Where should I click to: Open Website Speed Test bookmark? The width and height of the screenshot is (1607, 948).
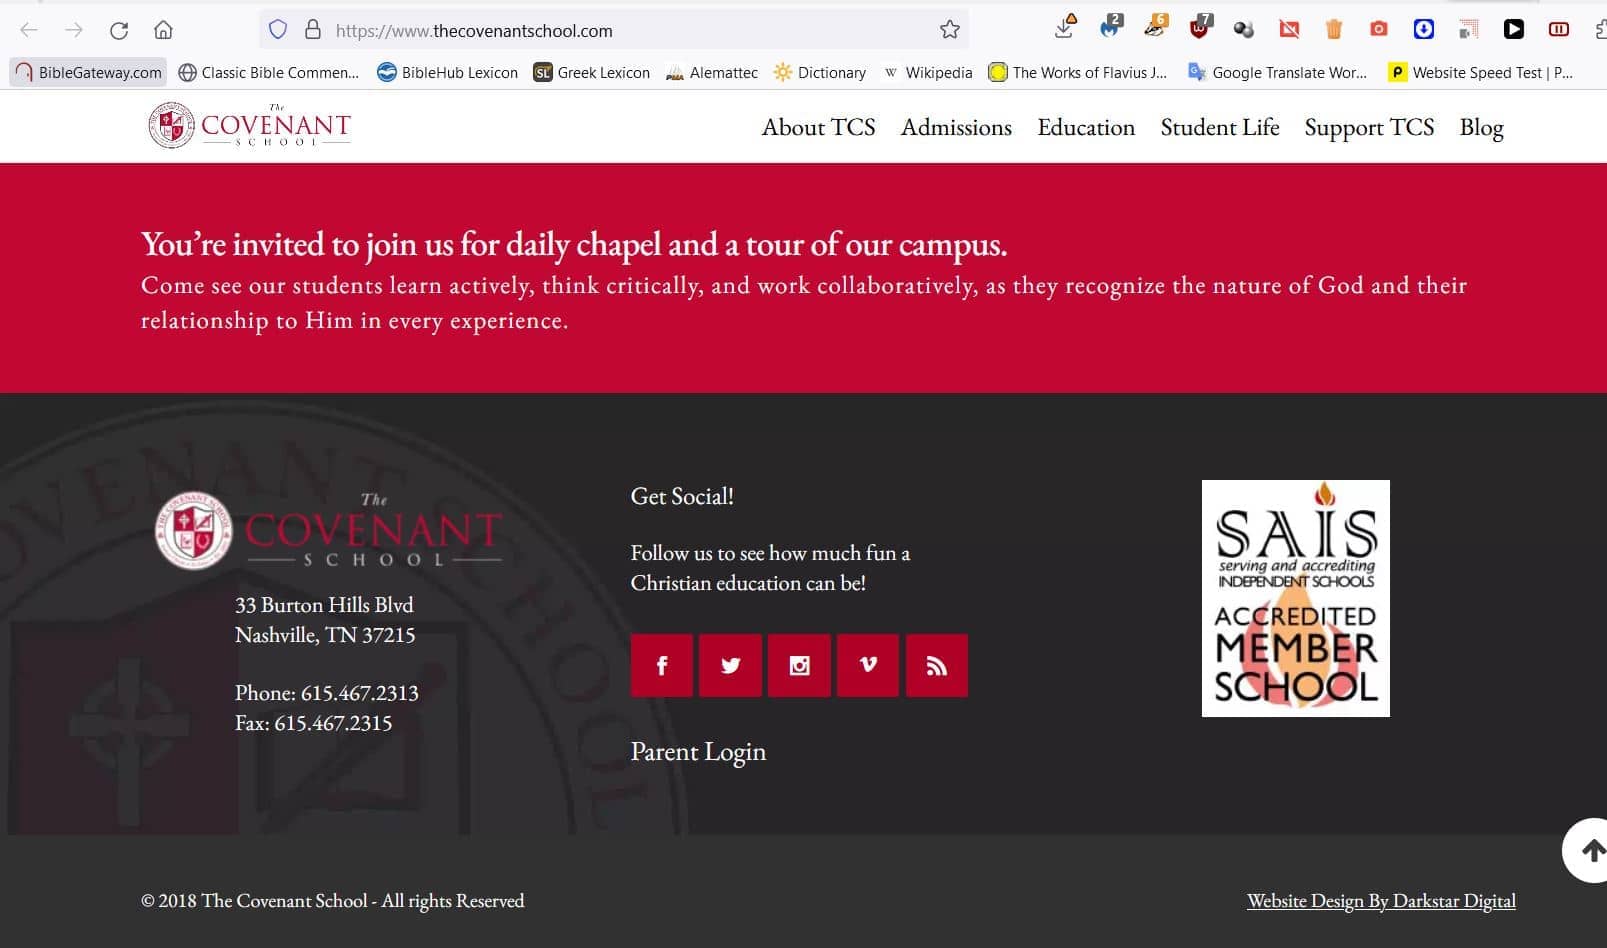click(x=1481, y=72)
